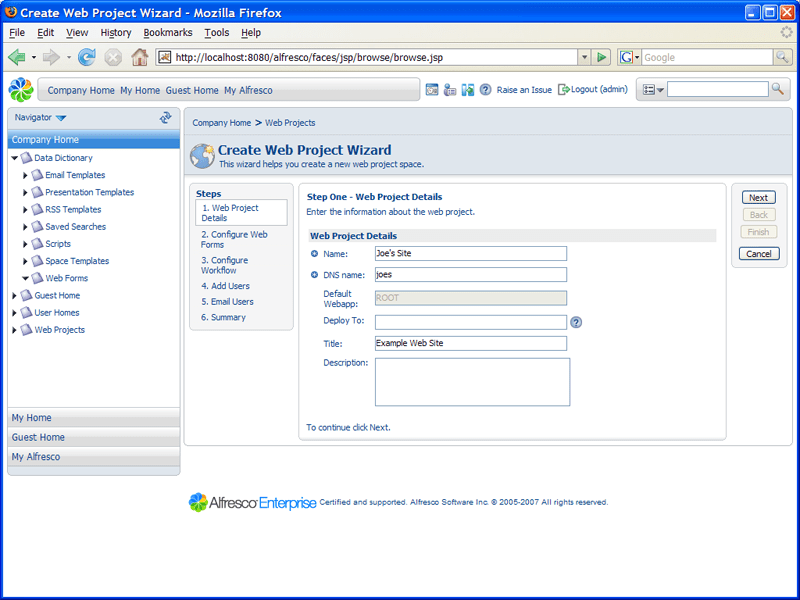
Task: Open the Bookmarks menu
Action: 167,32
